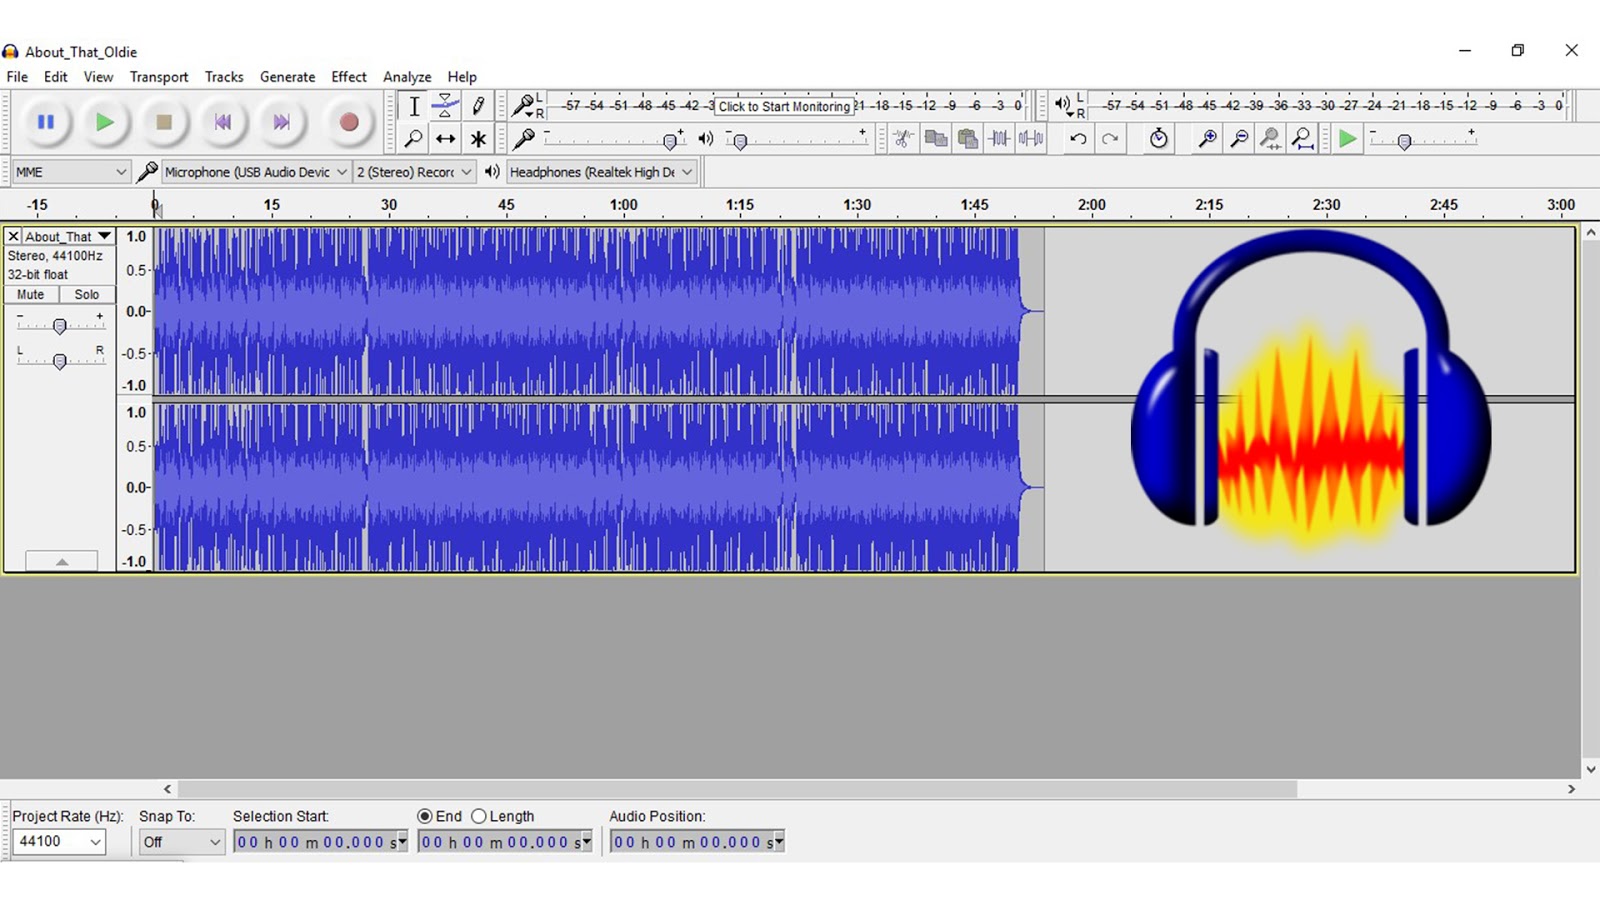Open the File menu
This screenshot has height=900, width=1600.
[17, 77]
